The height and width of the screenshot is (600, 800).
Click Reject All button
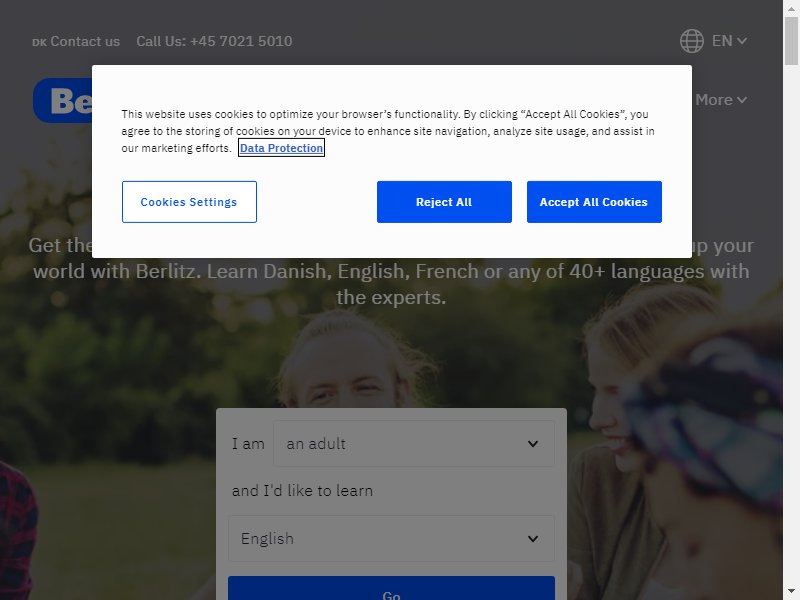(444, 202)
